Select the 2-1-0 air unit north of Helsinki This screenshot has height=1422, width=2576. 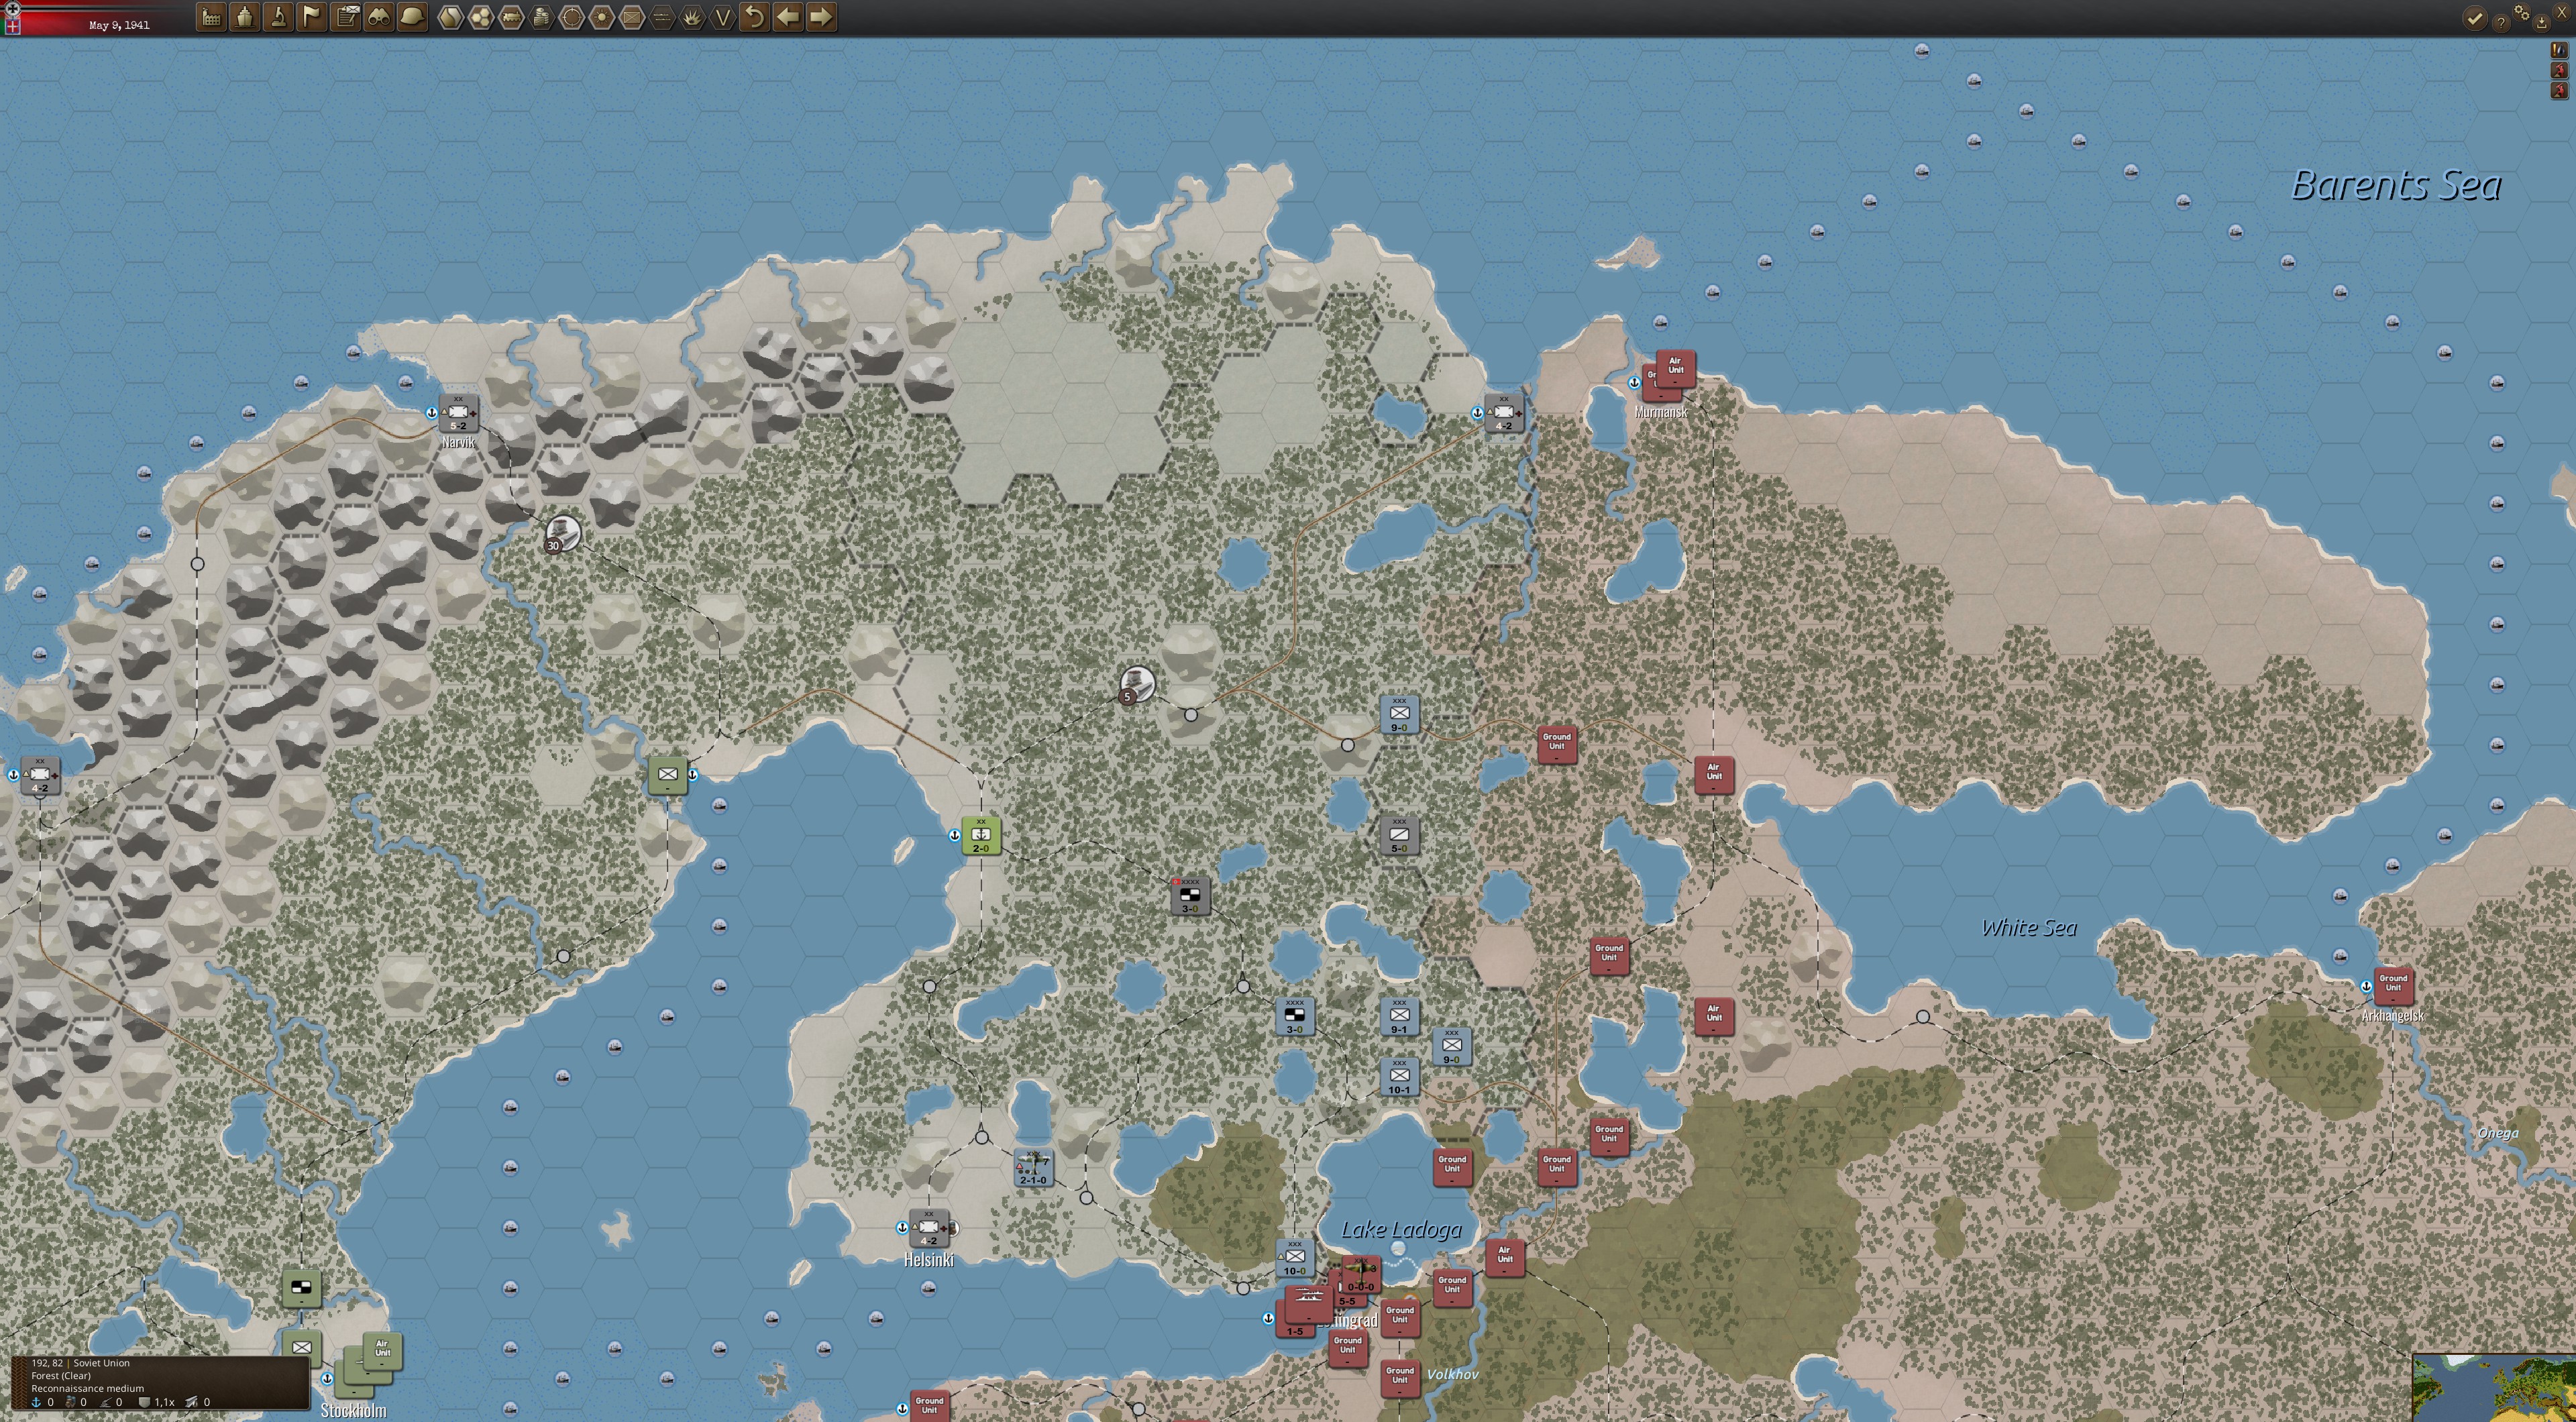point(1033,1168)
